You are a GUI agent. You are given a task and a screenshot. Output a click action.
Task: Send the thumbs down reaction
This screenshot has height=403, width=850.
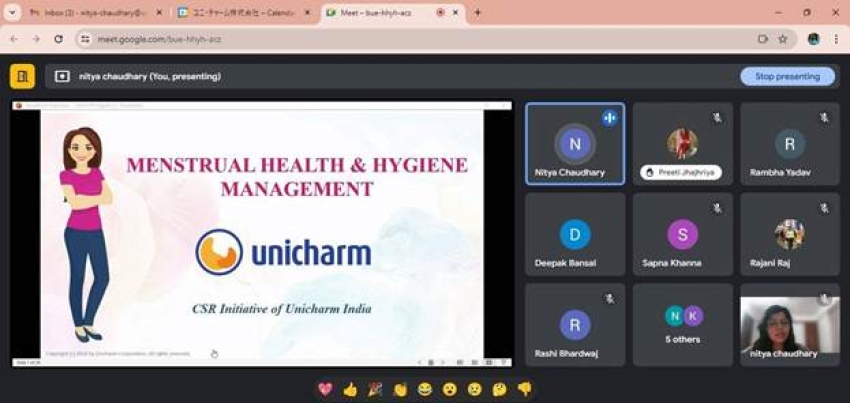pyautogui.click(x=524, y=389)
